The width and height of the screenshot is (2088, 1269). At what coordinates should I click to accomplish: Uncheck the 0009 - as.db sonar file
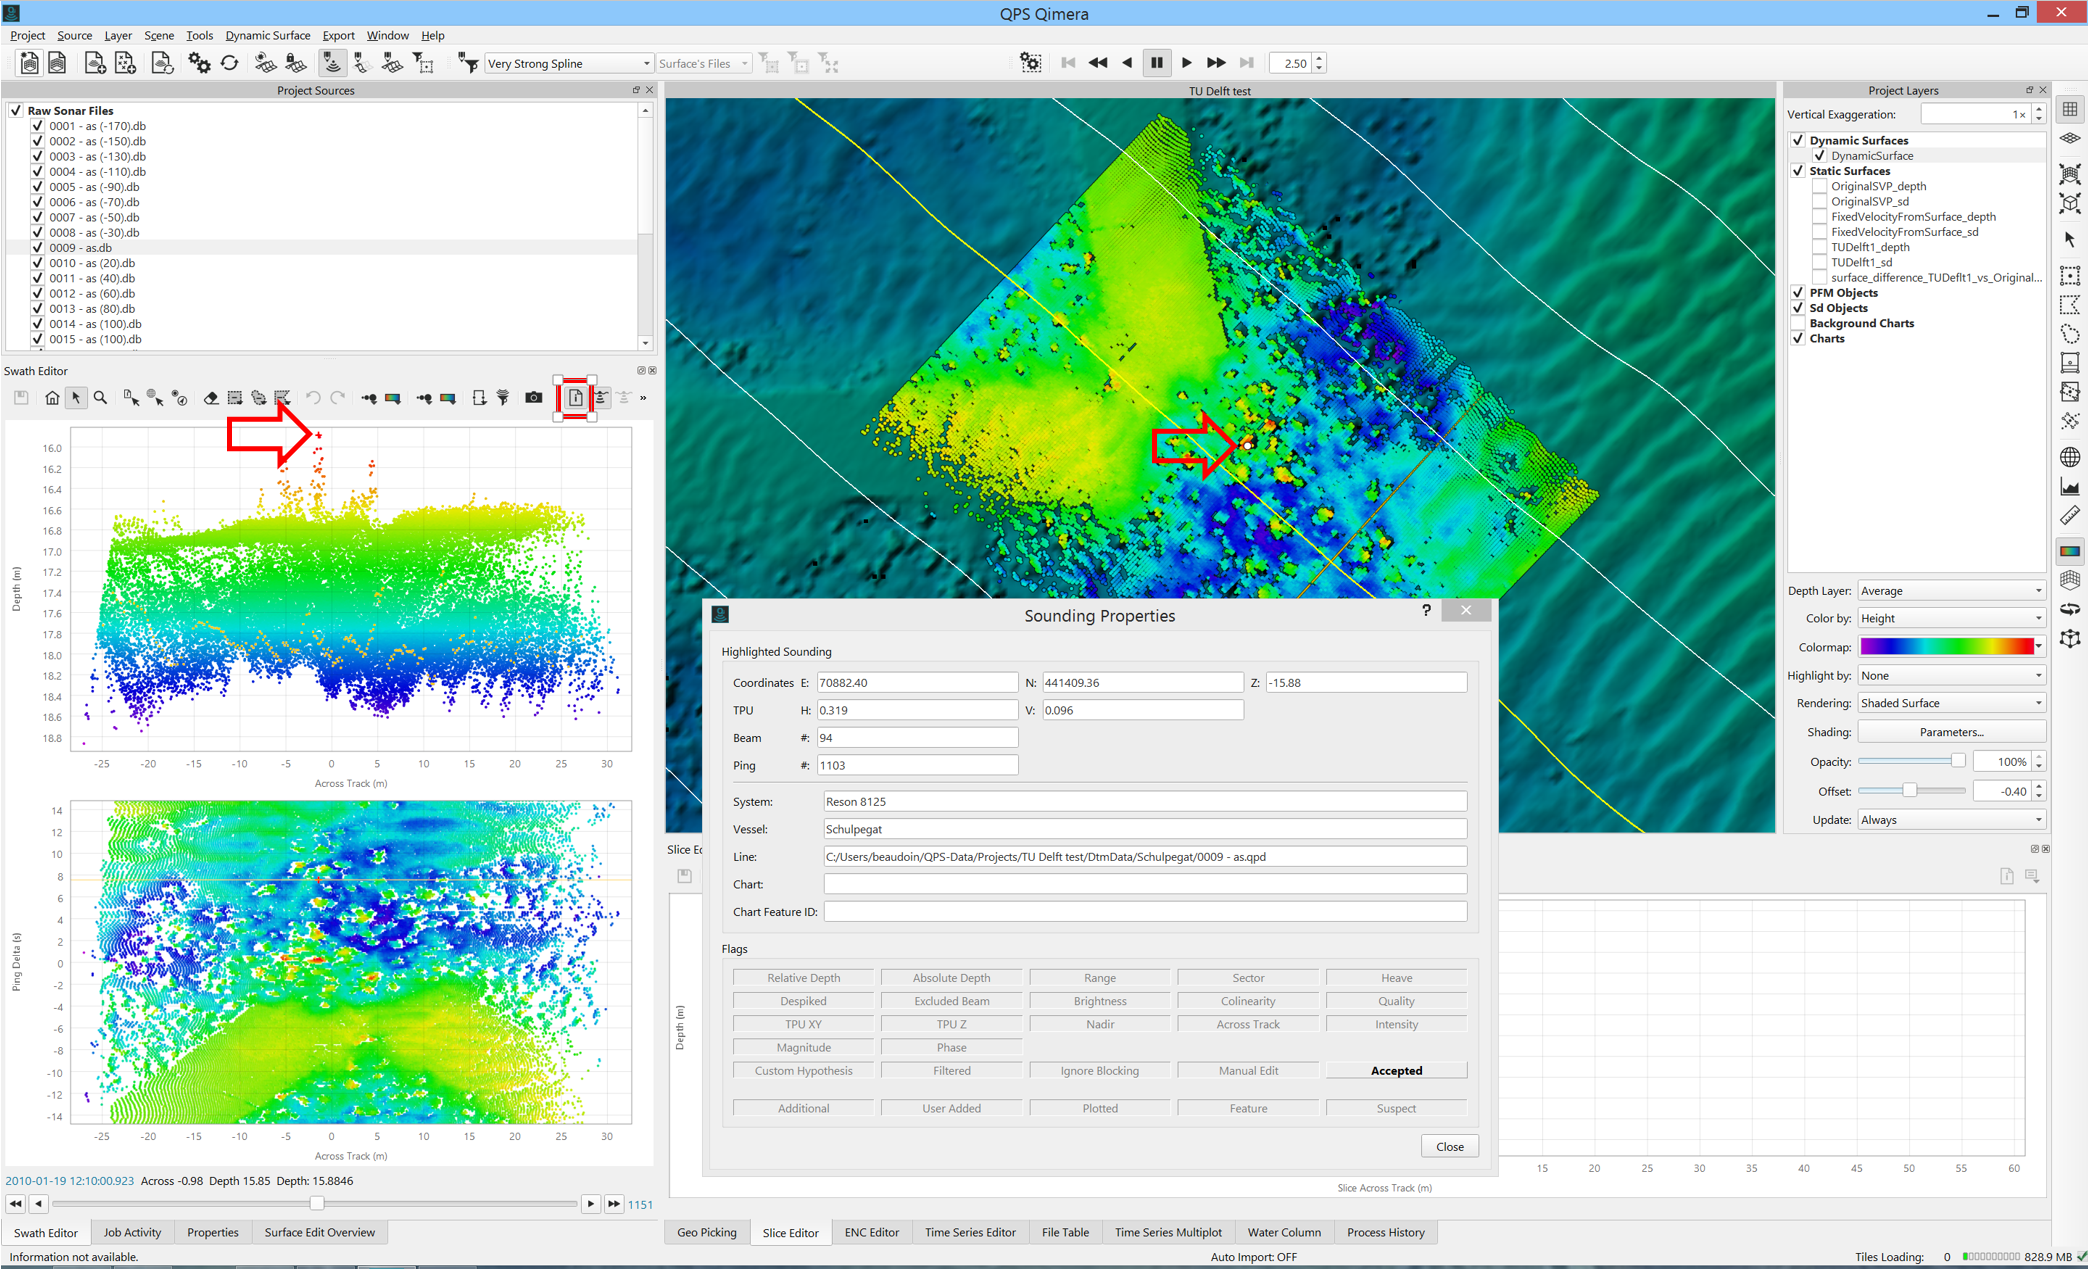tap(38, 248)
